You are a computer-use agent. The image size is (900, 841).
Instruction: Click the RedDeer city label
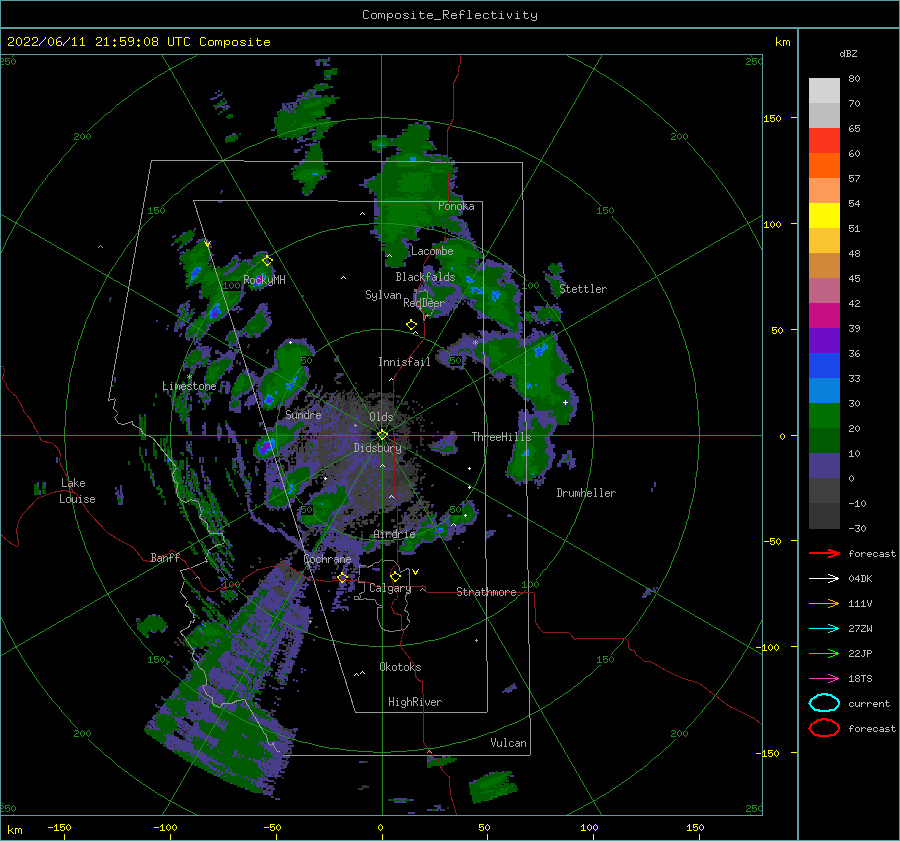click(x=424, y=303)
